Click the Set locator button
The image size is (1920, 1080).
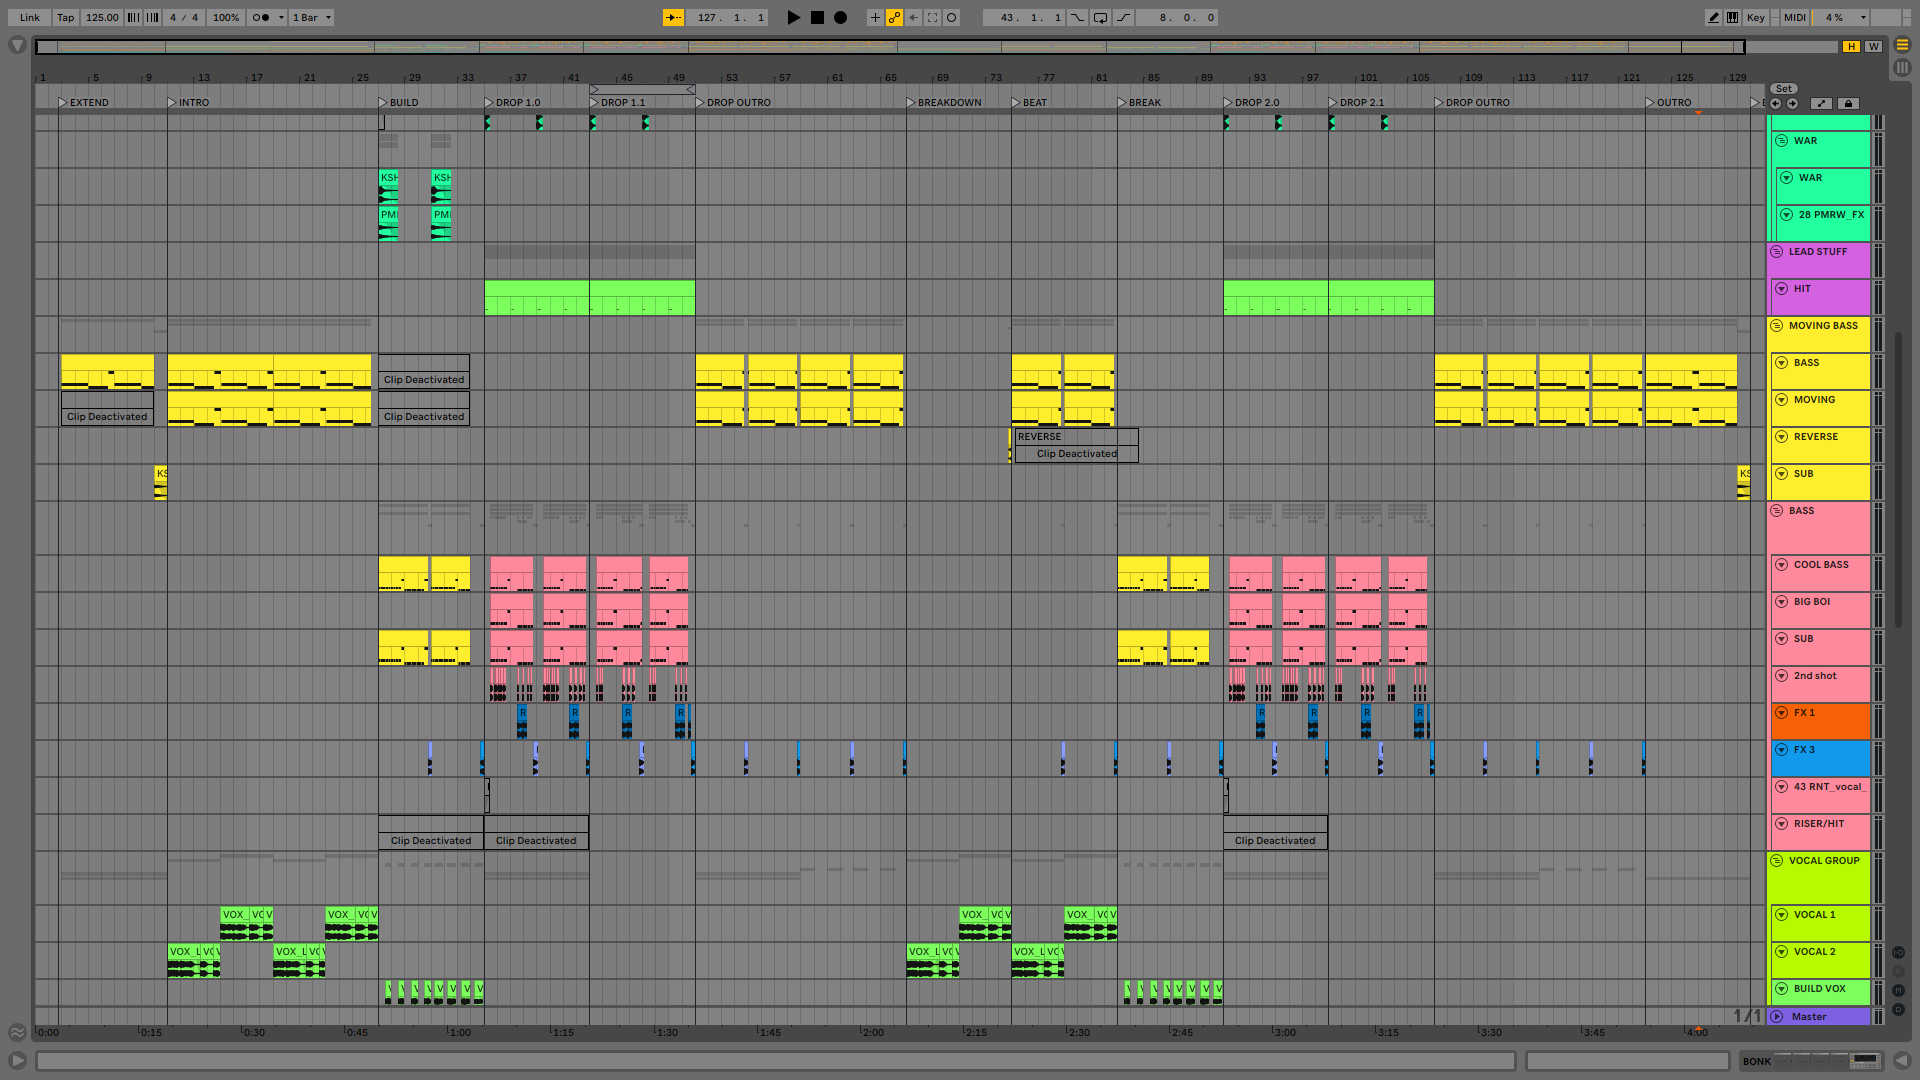1783,88
